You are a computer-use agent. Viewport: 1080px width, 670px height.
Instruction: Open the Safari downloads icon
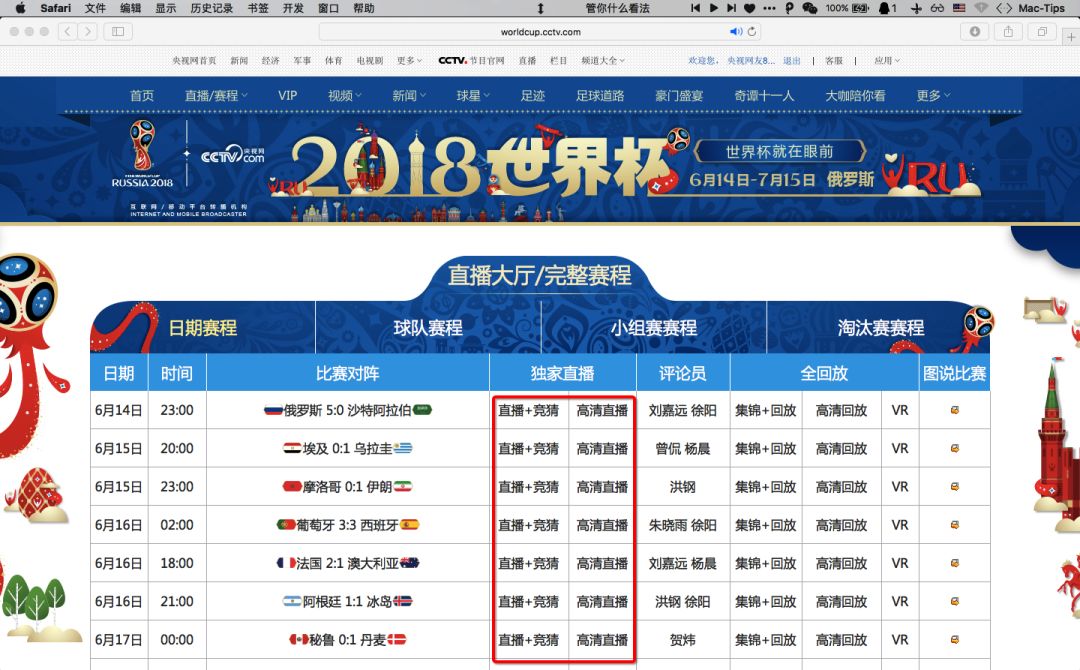coord(975,32)
